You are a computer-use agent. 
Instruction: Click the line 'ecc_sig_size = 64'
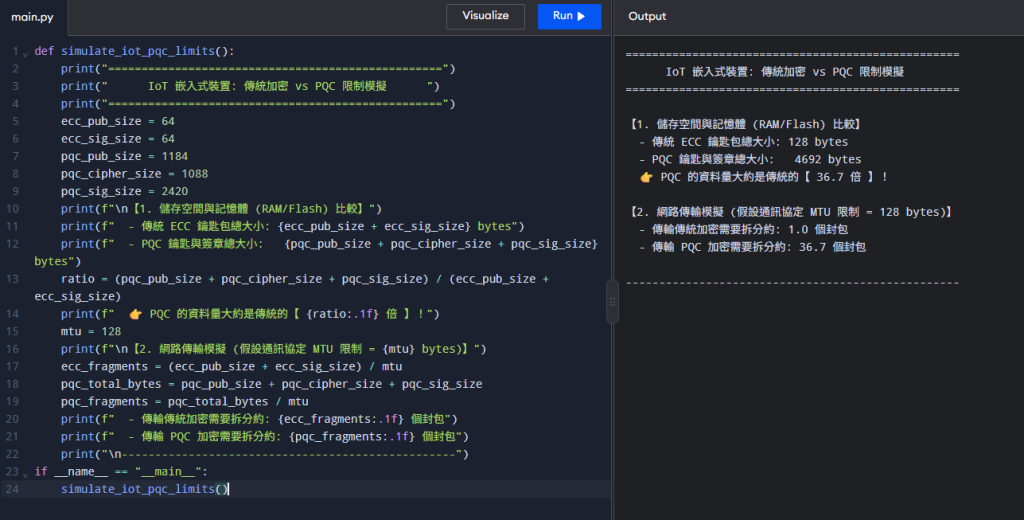(x=118, y=138)
